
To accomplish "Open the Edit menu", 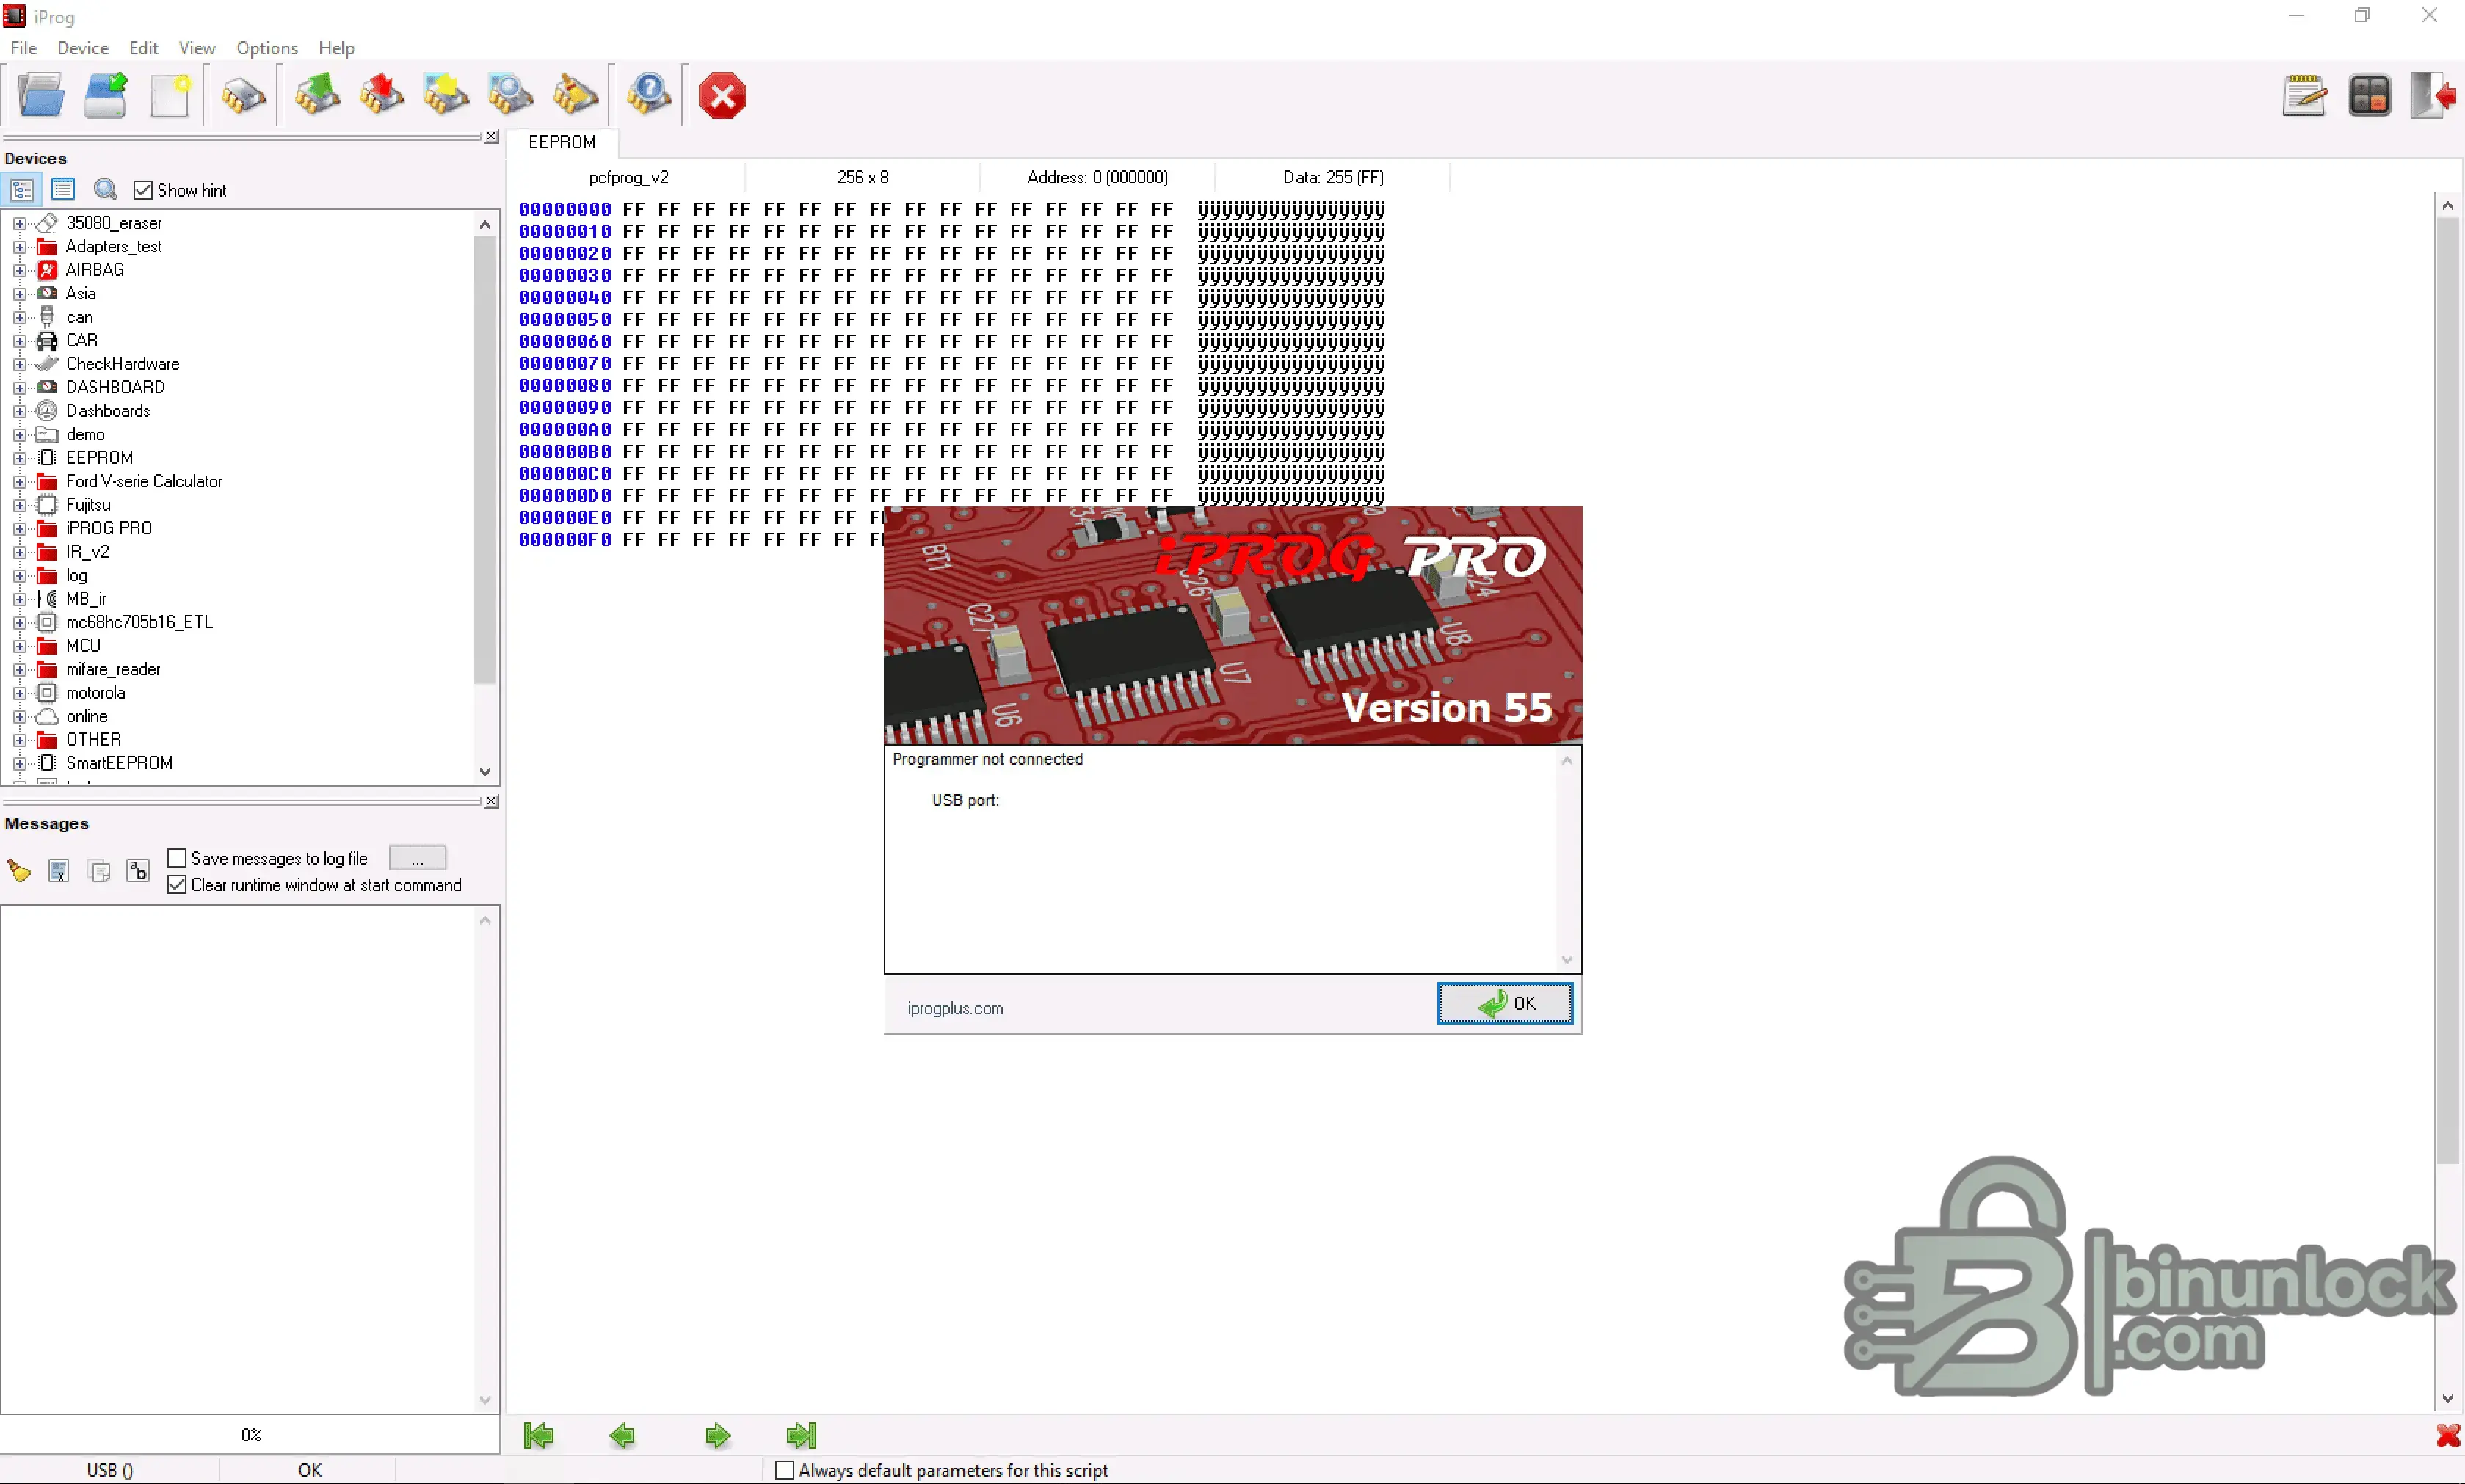I will [x=144, y=48].
